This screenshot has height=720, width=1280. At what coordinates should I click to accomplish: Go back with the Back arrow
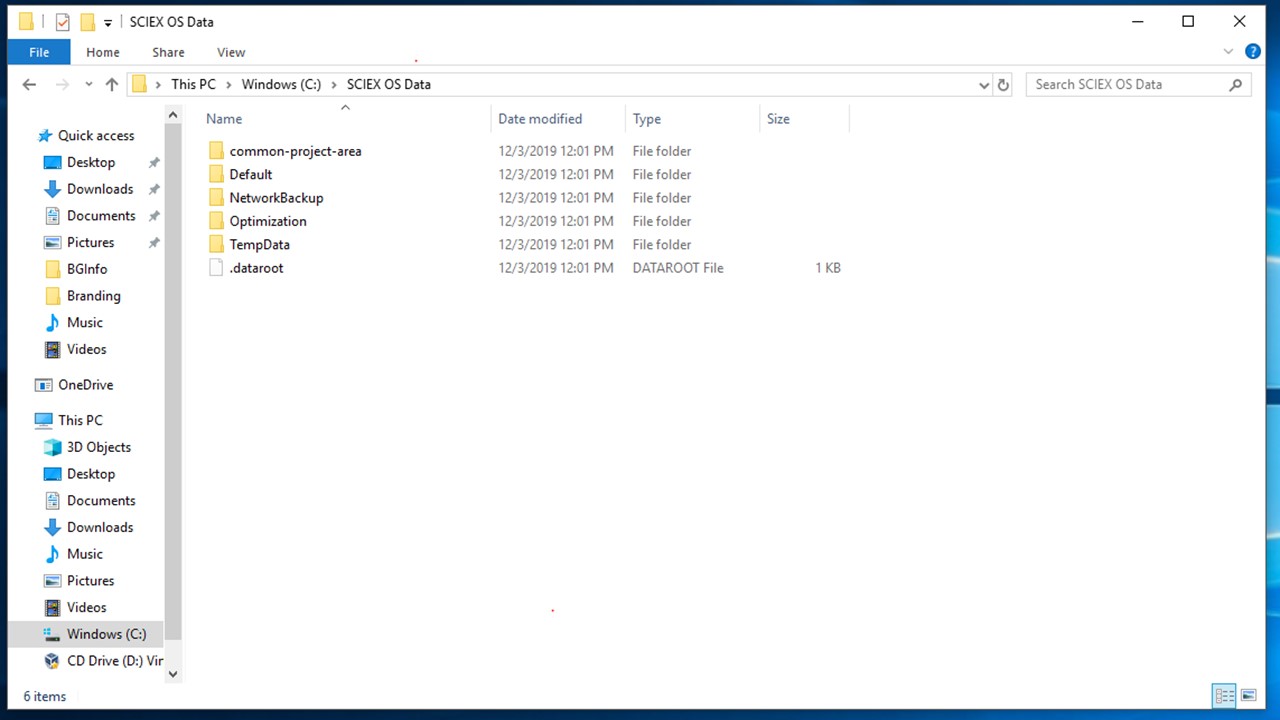pos(29,85)
